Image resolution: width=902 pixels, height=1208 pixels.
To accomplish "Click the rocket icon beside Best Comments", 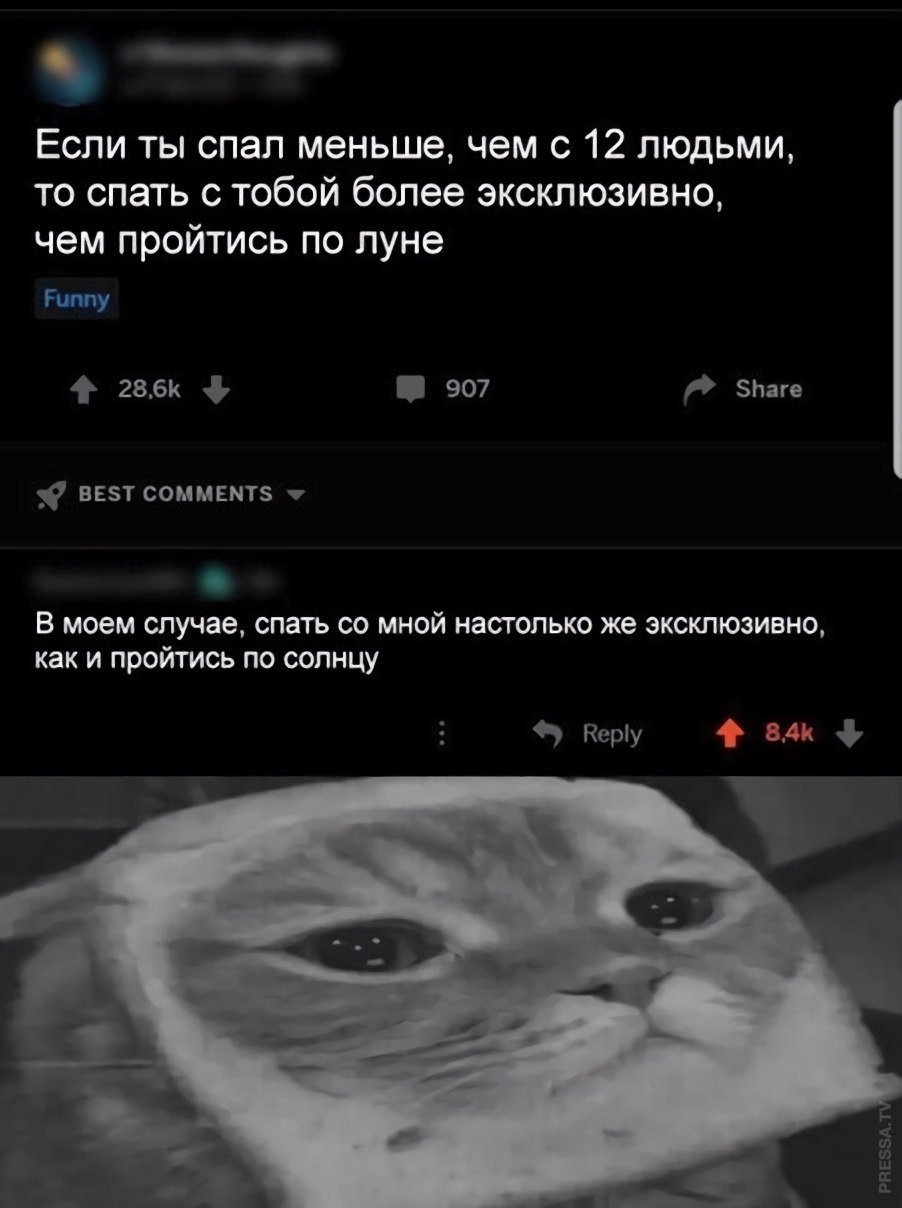I will click(x=51, y=495).
